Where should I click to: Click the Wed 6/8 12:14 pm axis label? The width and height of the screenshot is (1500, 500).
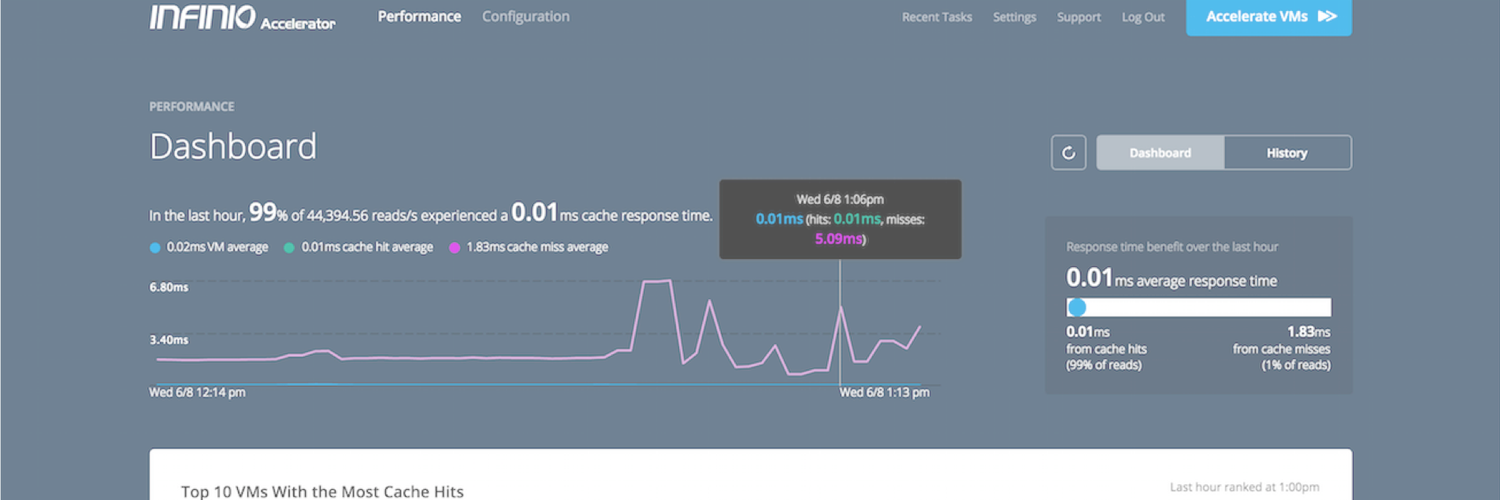197,393
